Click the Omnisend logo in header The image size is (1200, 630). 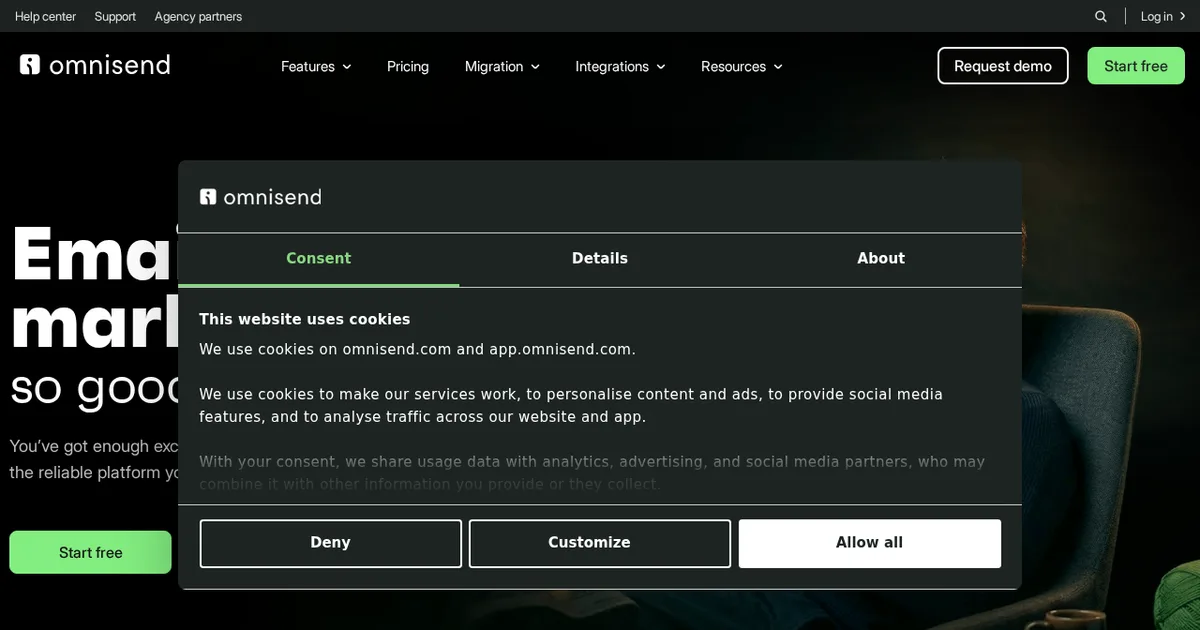[95, 65]
